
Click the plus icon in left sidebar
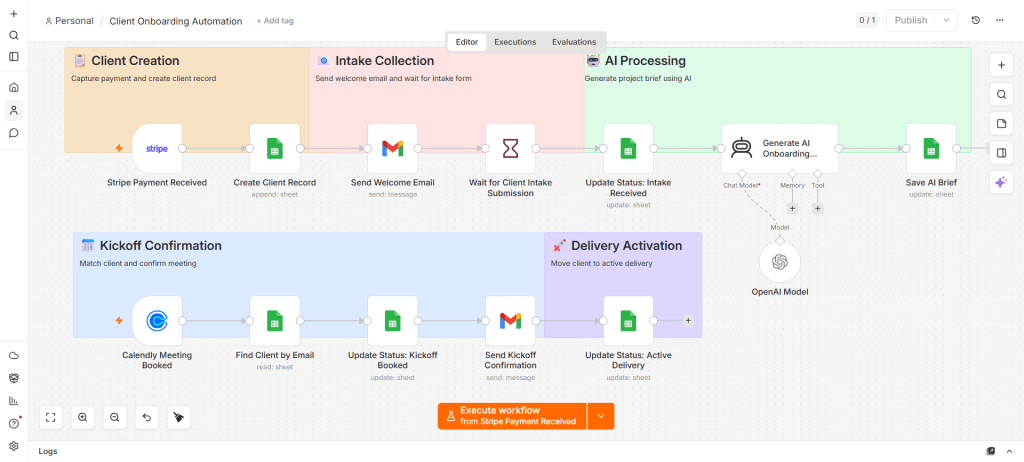coord(14,14)
